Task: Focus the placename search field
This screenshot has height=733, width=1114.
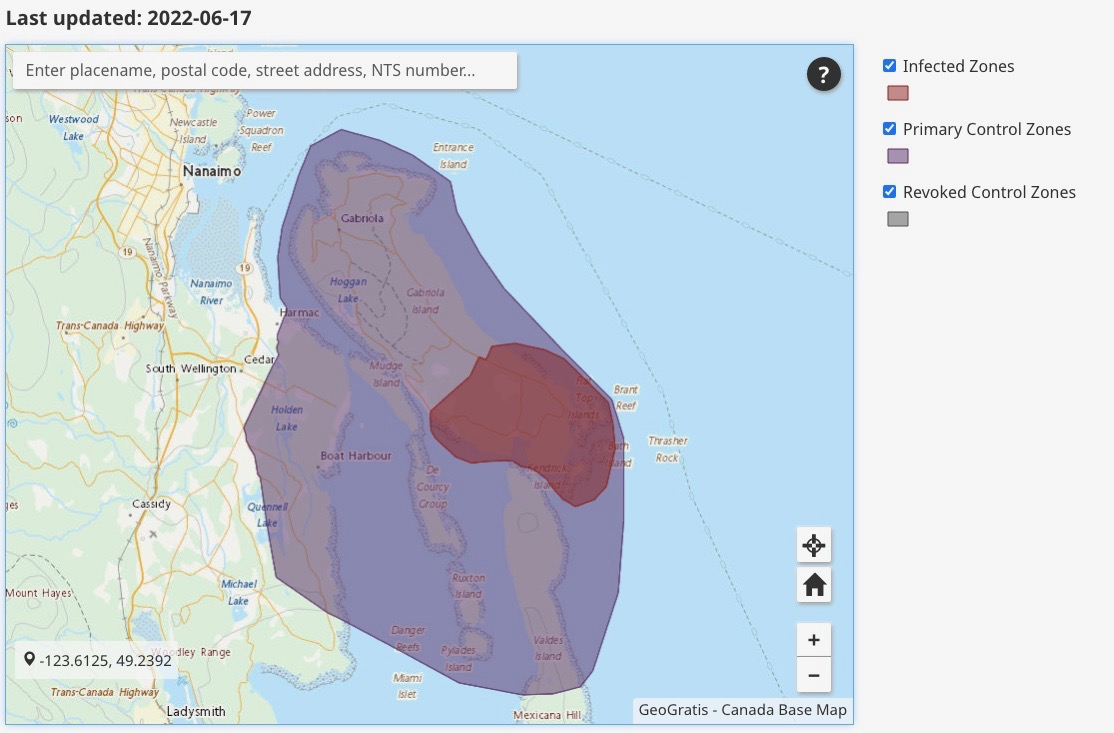Action: click(x=264, y=71)
